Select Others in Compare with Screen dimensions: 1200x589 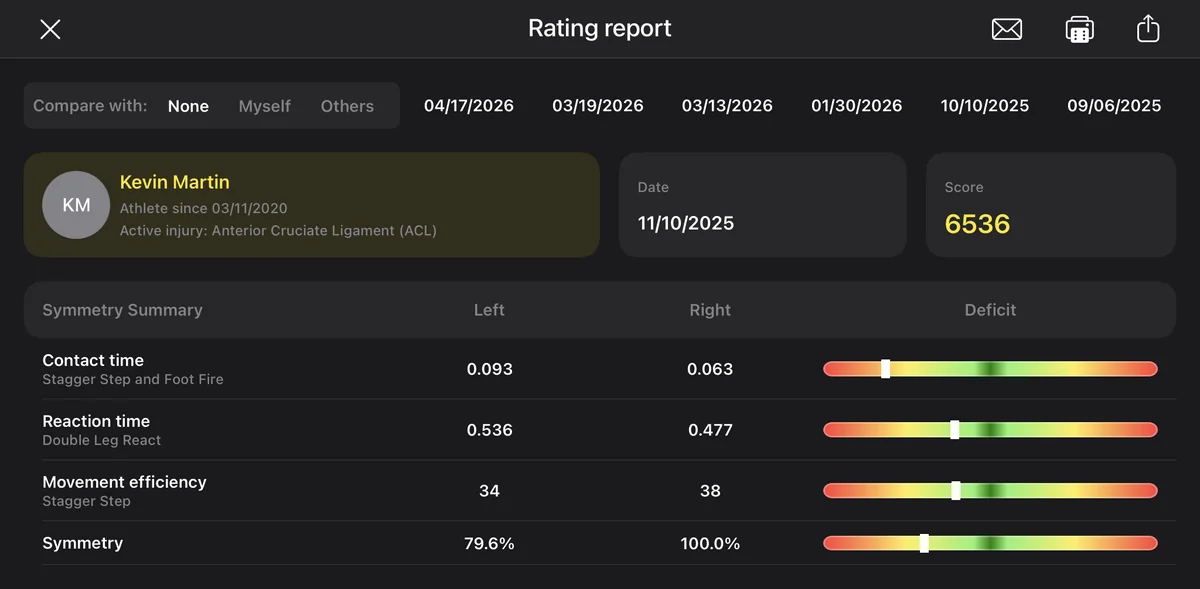(x=347, y=106)
